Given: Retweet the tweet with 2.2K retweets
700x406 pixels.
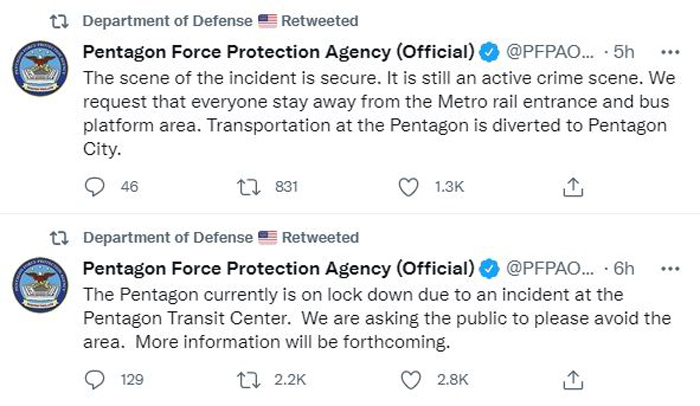Looking at the screenshot, I should 248,380.
